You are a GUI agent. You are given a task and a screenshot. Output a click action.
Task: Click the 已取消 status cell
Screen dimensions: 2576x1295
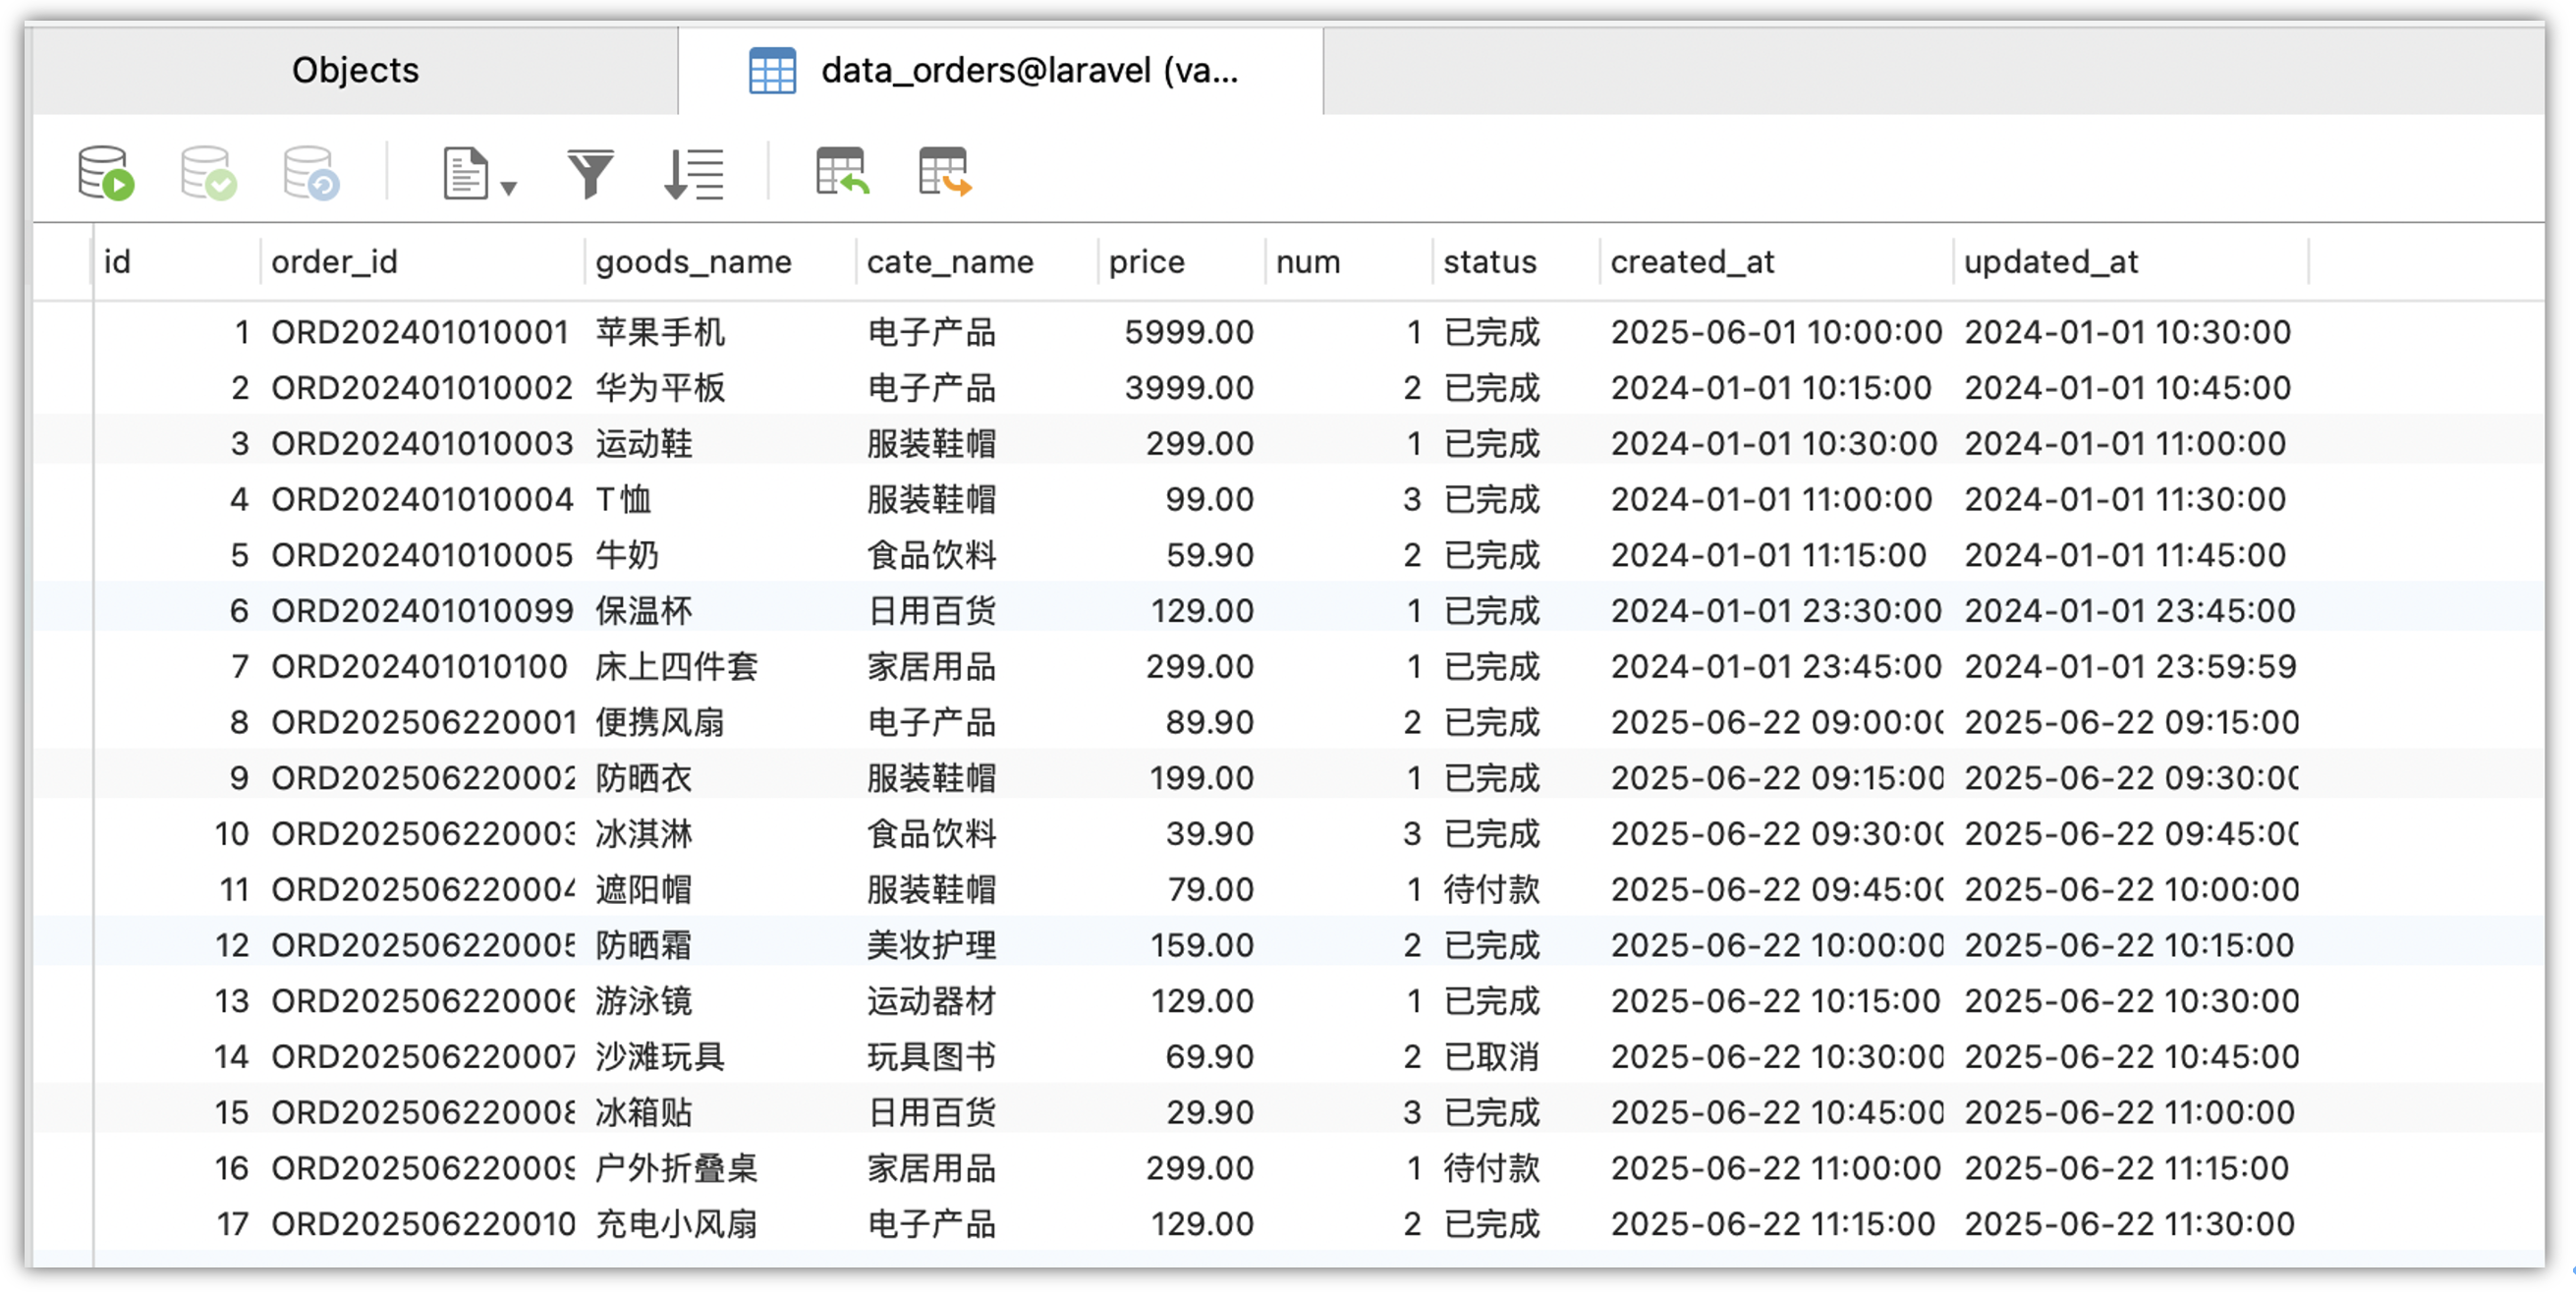[x=1490, y=1056]
